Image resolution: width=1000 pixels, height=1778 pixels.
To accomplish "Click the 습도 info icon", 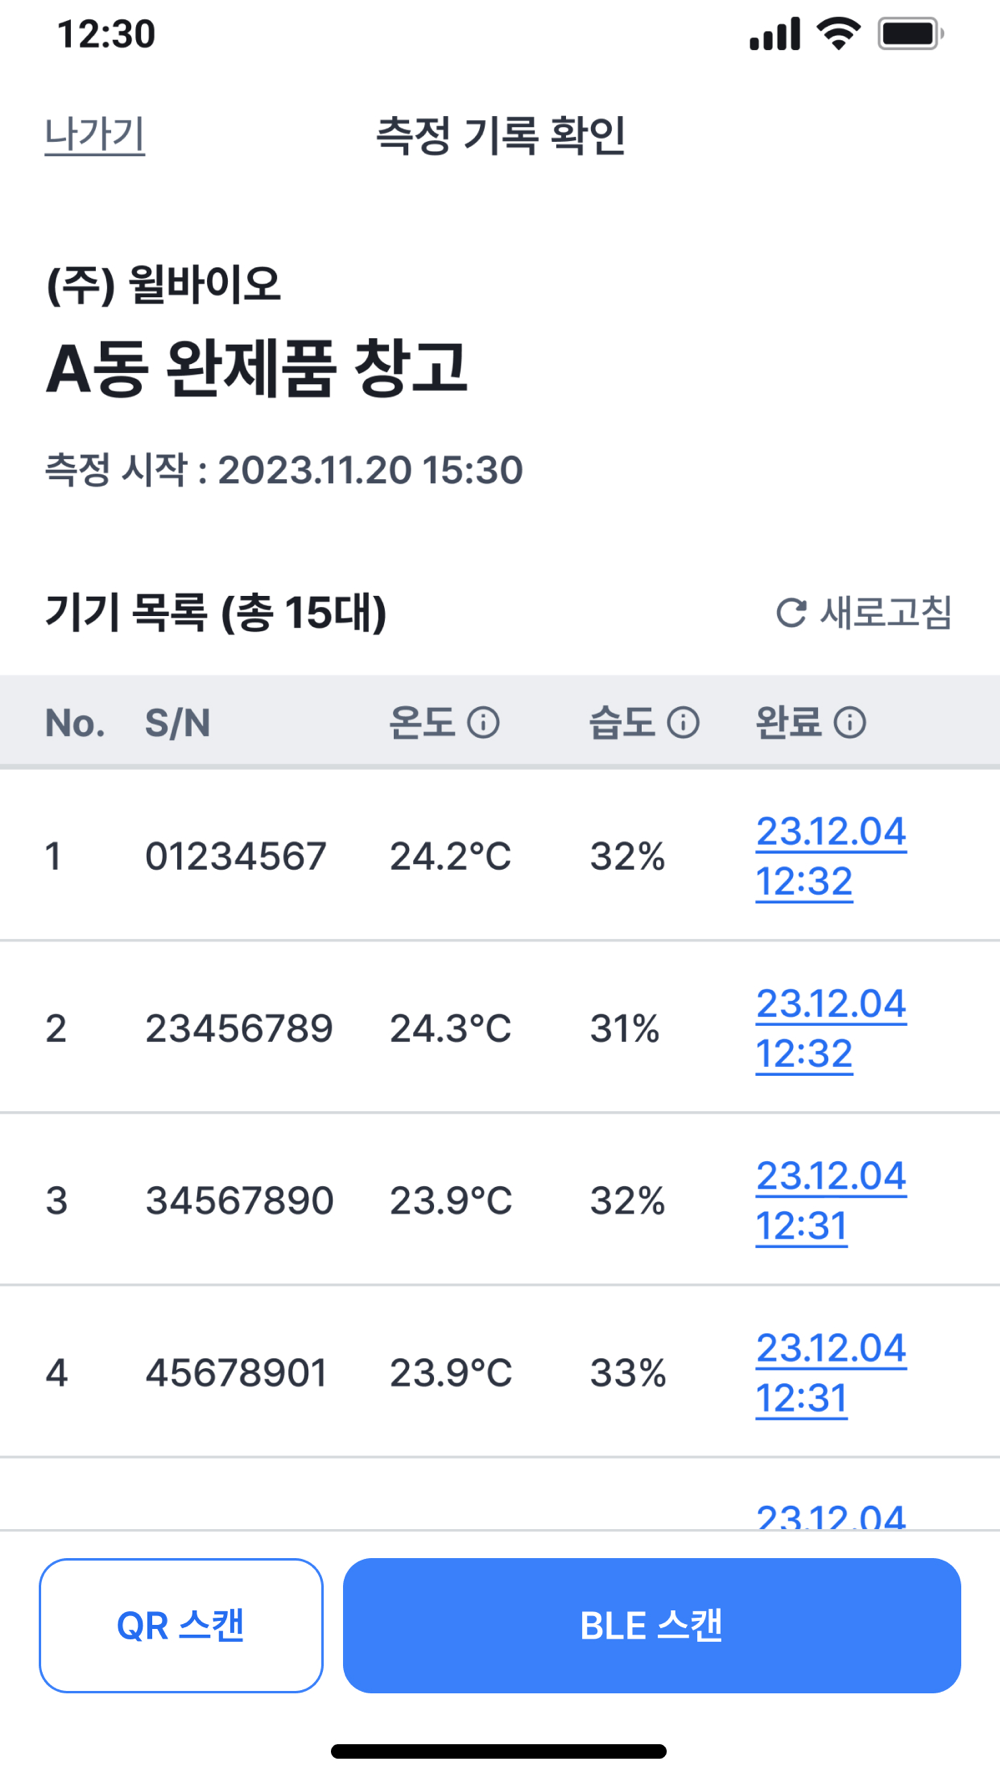I will [x=683, y=722].
